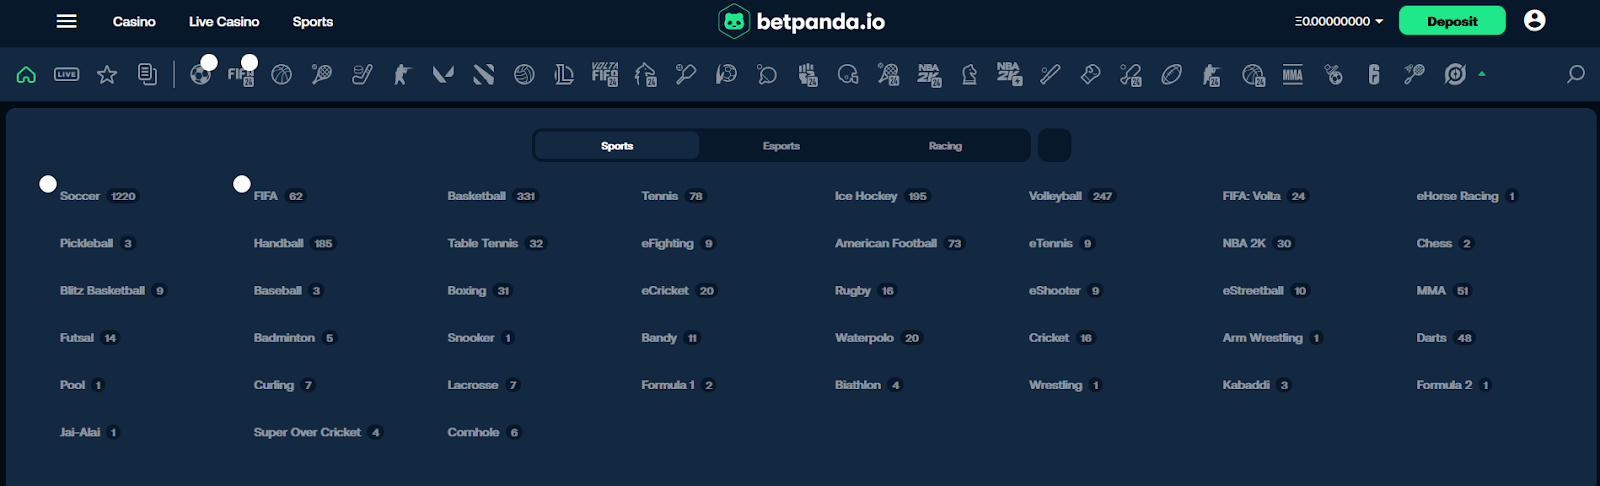Select the League of Legends icon

point(564,74)
